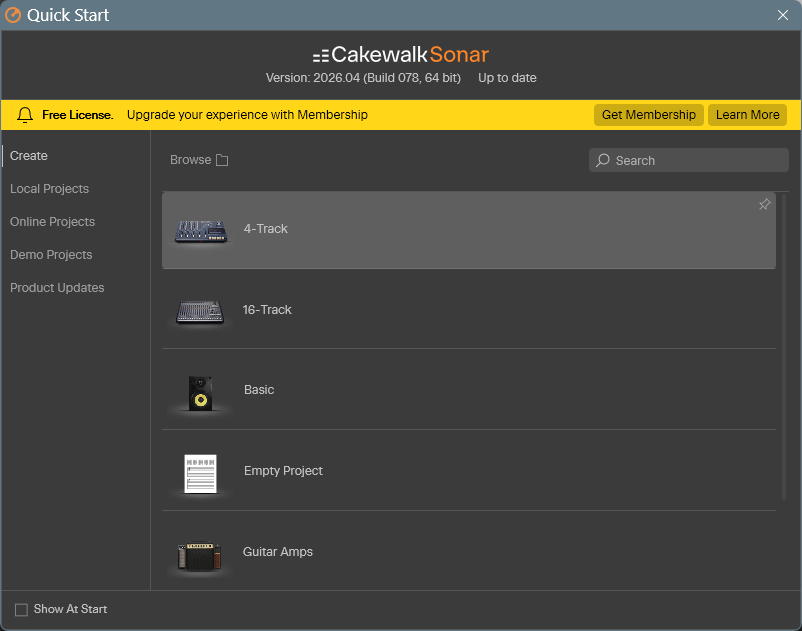Select the Empty Project label
Image resolution: width=802 pixels, height=631 pixels.
point(283,470)
